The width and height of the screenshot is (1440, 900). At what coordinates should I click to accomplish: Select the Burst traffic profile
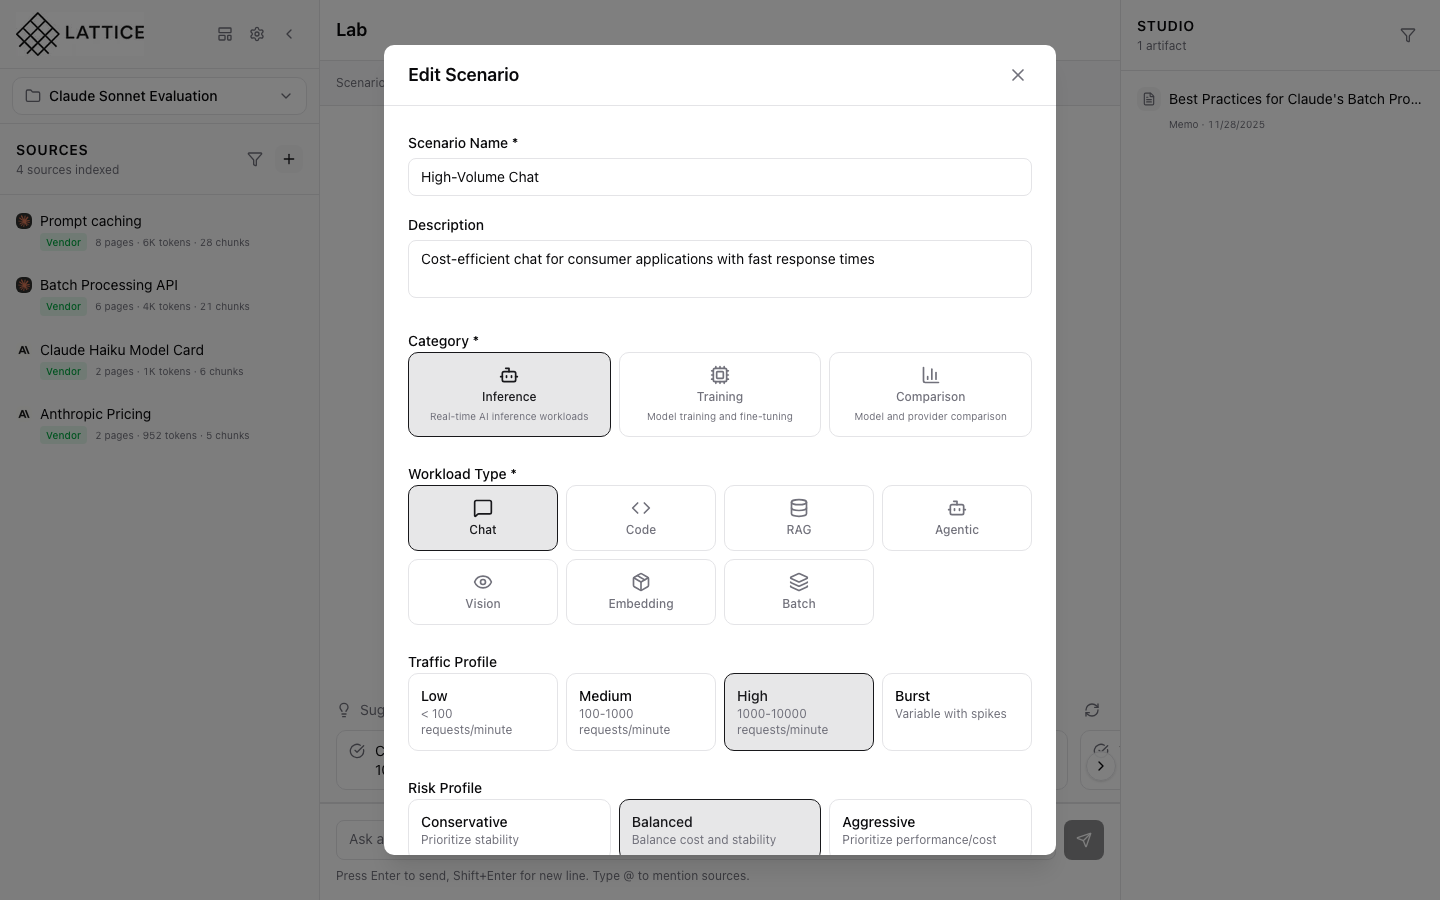pyautogui.click(x=956, y=712)
